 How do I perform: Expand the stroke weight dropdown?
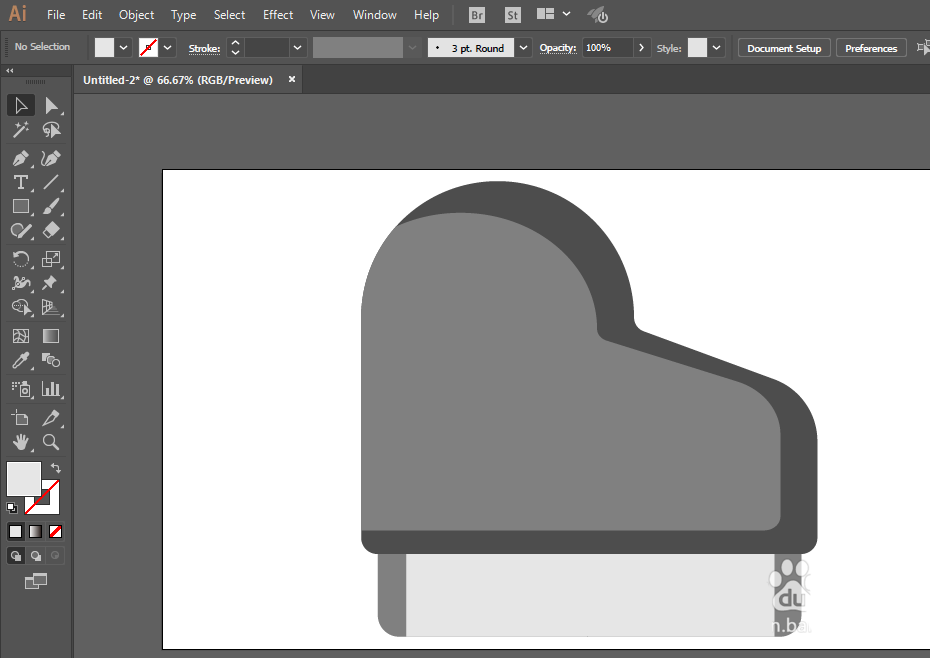click(x=297, y=48)
